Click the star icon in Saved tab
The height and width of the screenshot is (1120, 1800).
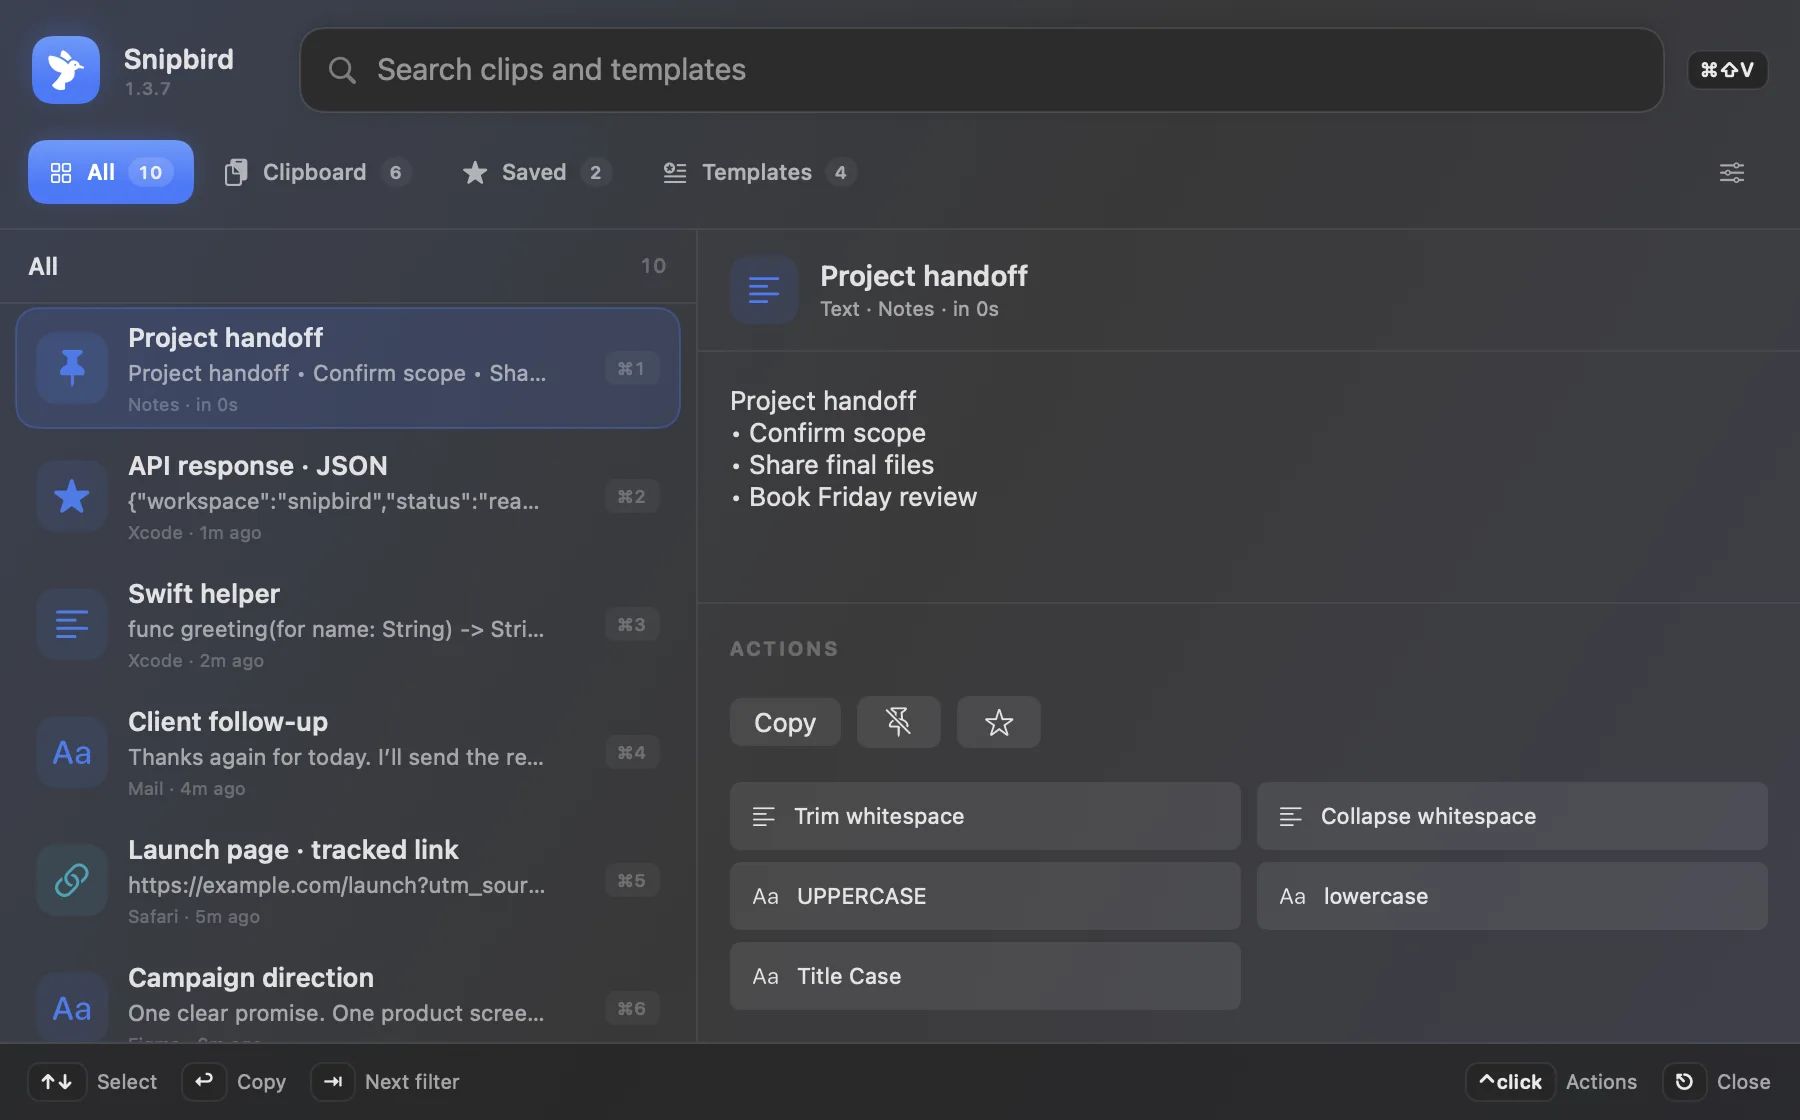coord(475,173)
